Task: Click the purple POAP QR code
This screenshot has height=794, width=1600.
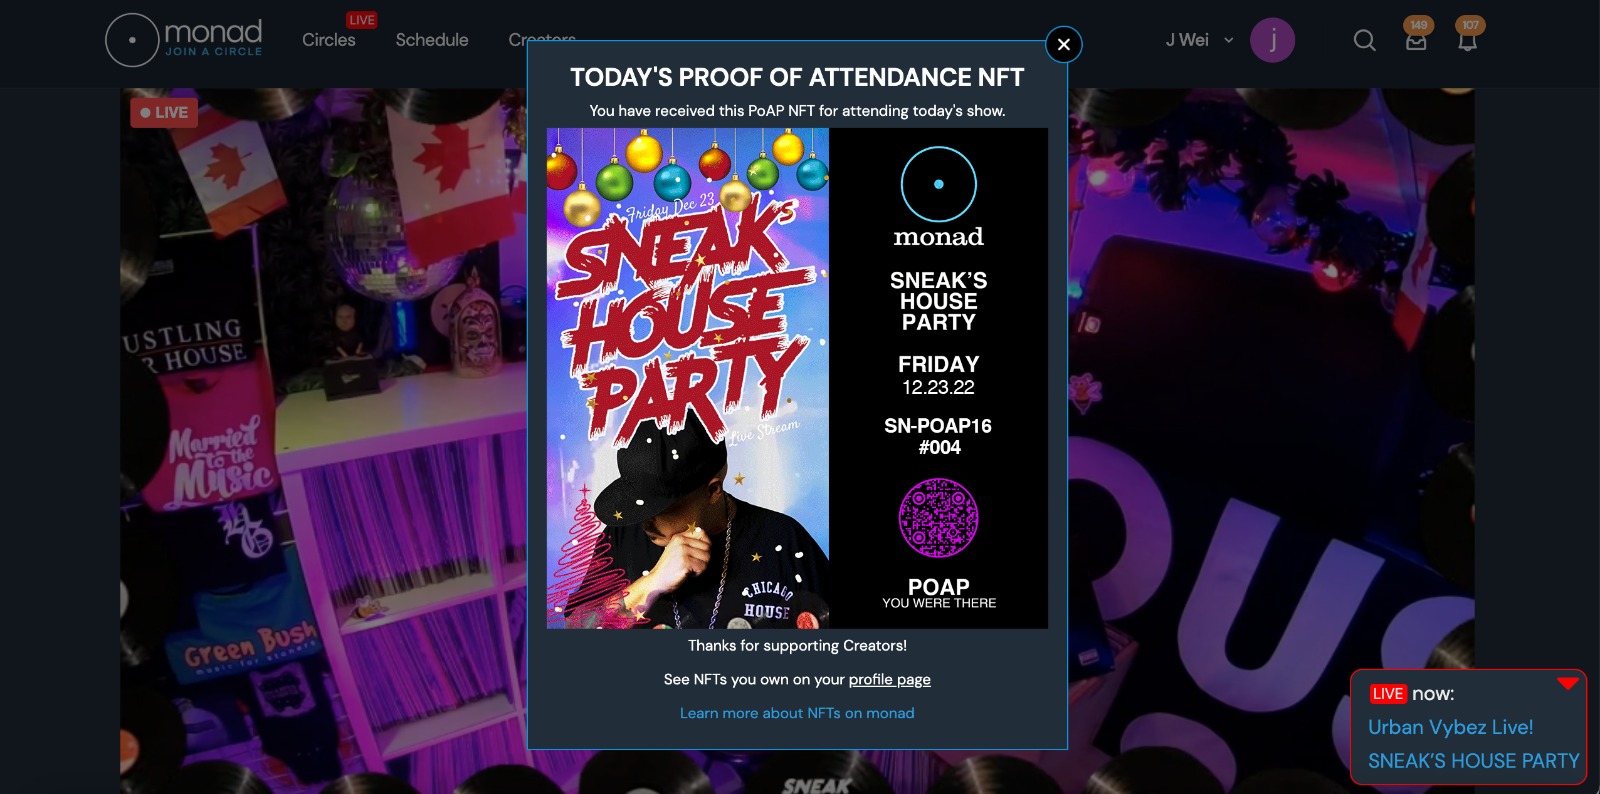Action: [938, 518]
